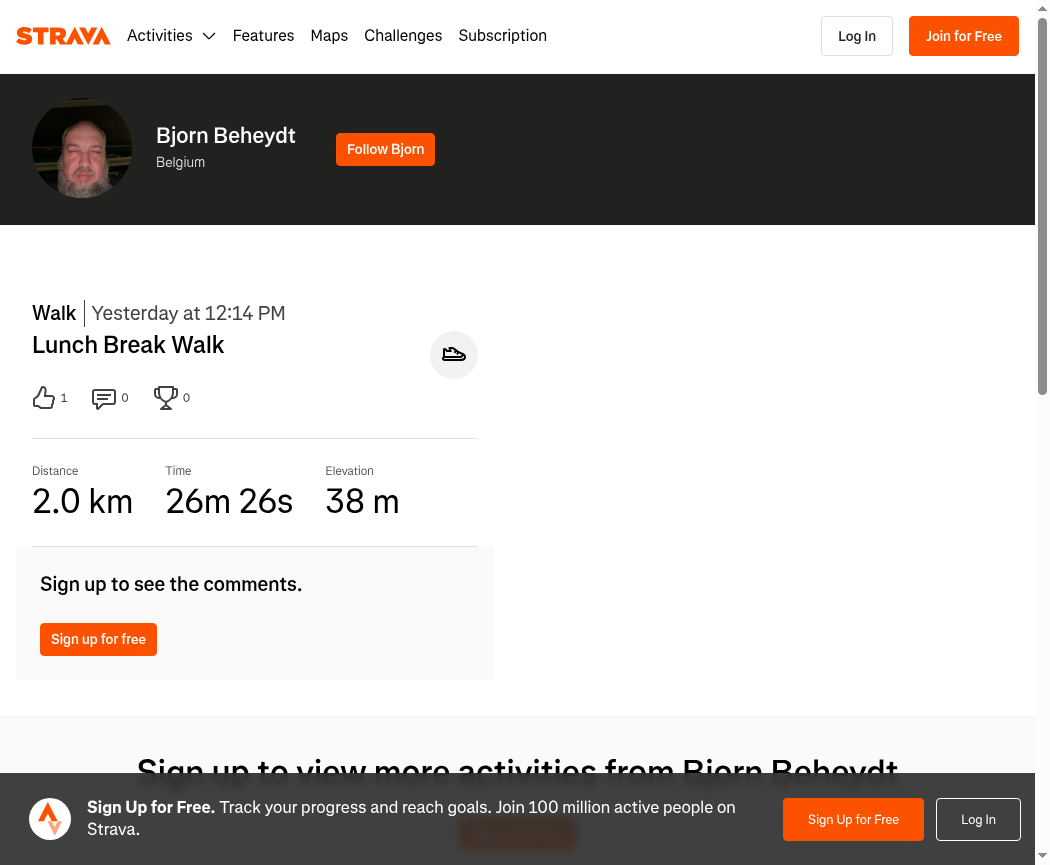Click the 'Sign up to see the comments.' heading
The height and width of the screenshot is (865, 1050).
point(171,584)
